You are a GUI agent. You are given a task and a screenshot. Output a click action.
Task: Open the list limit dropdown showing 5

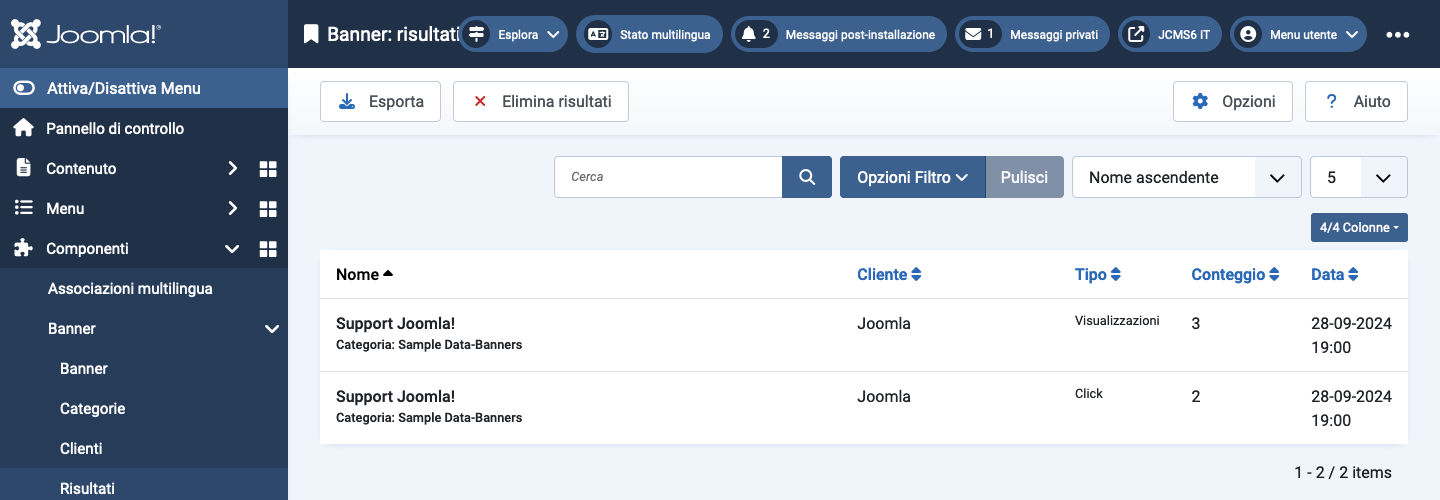[x=1358, y=177]
